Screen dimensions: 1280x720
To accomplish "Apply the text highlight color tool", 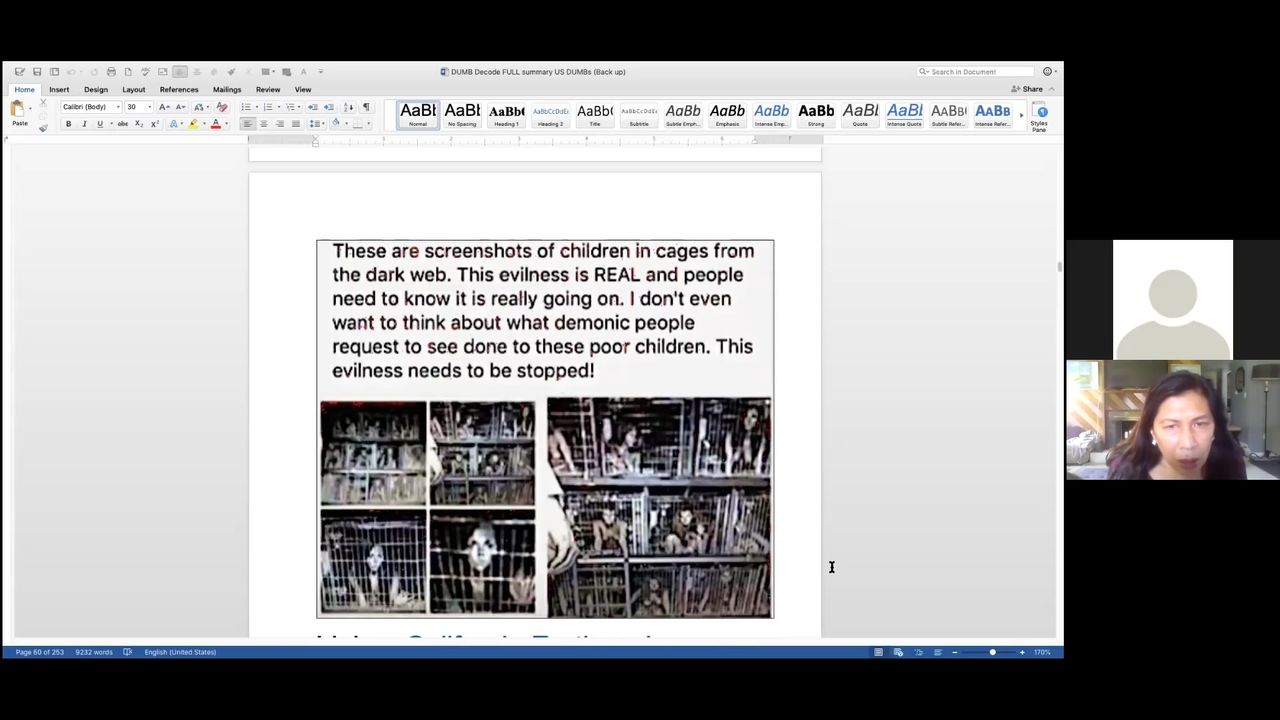I will click(193, 124).
